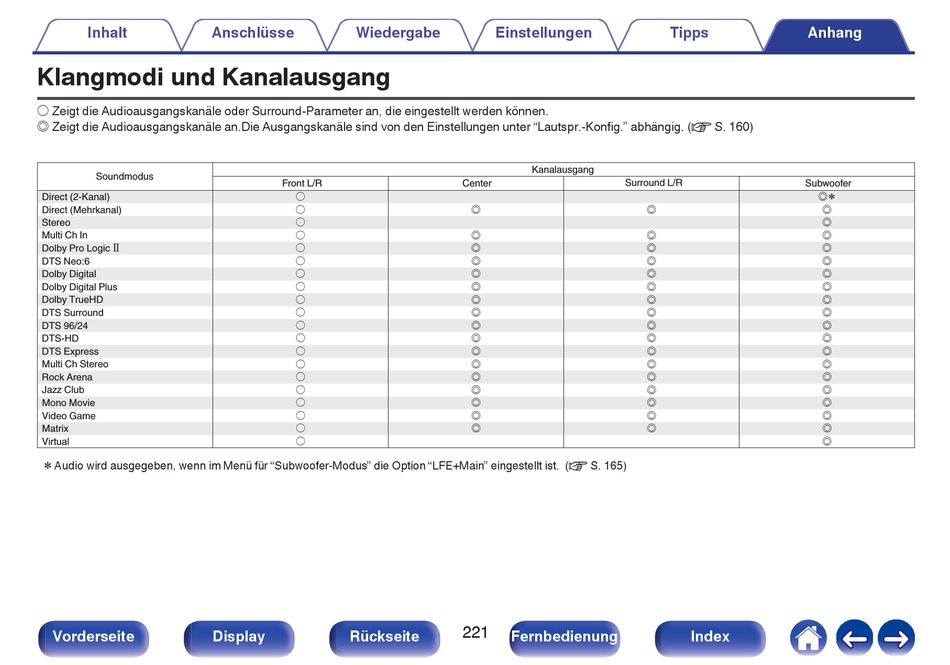This screenshot has height=665, width=950.
Task: Click the Multi Ch In row label
Action: click(x=64, y=236)
